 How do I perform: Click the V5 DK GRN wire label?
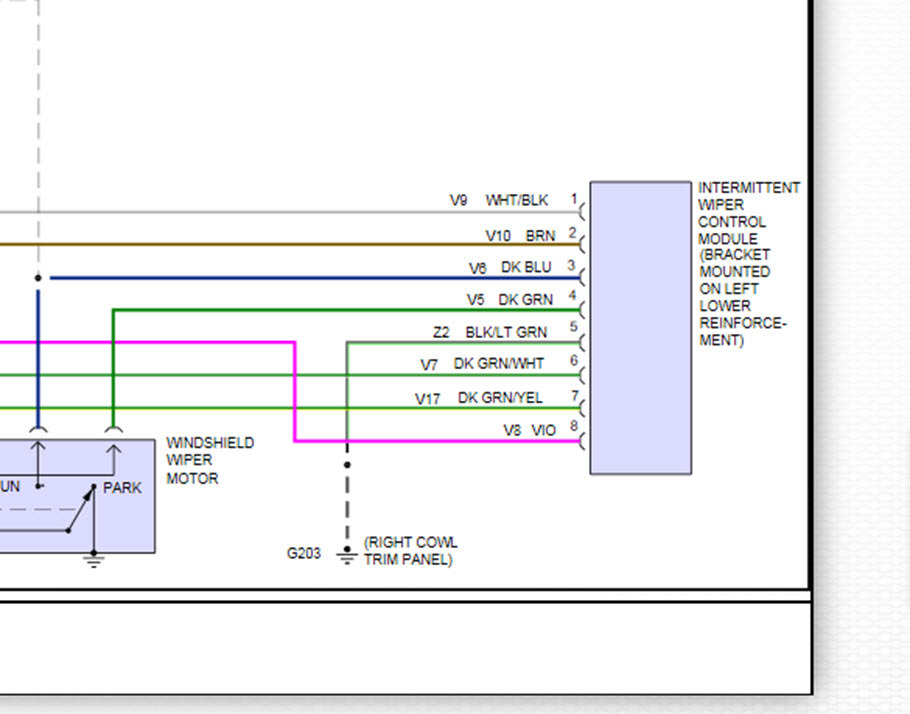pyautogui.click(x=510, y=300)
